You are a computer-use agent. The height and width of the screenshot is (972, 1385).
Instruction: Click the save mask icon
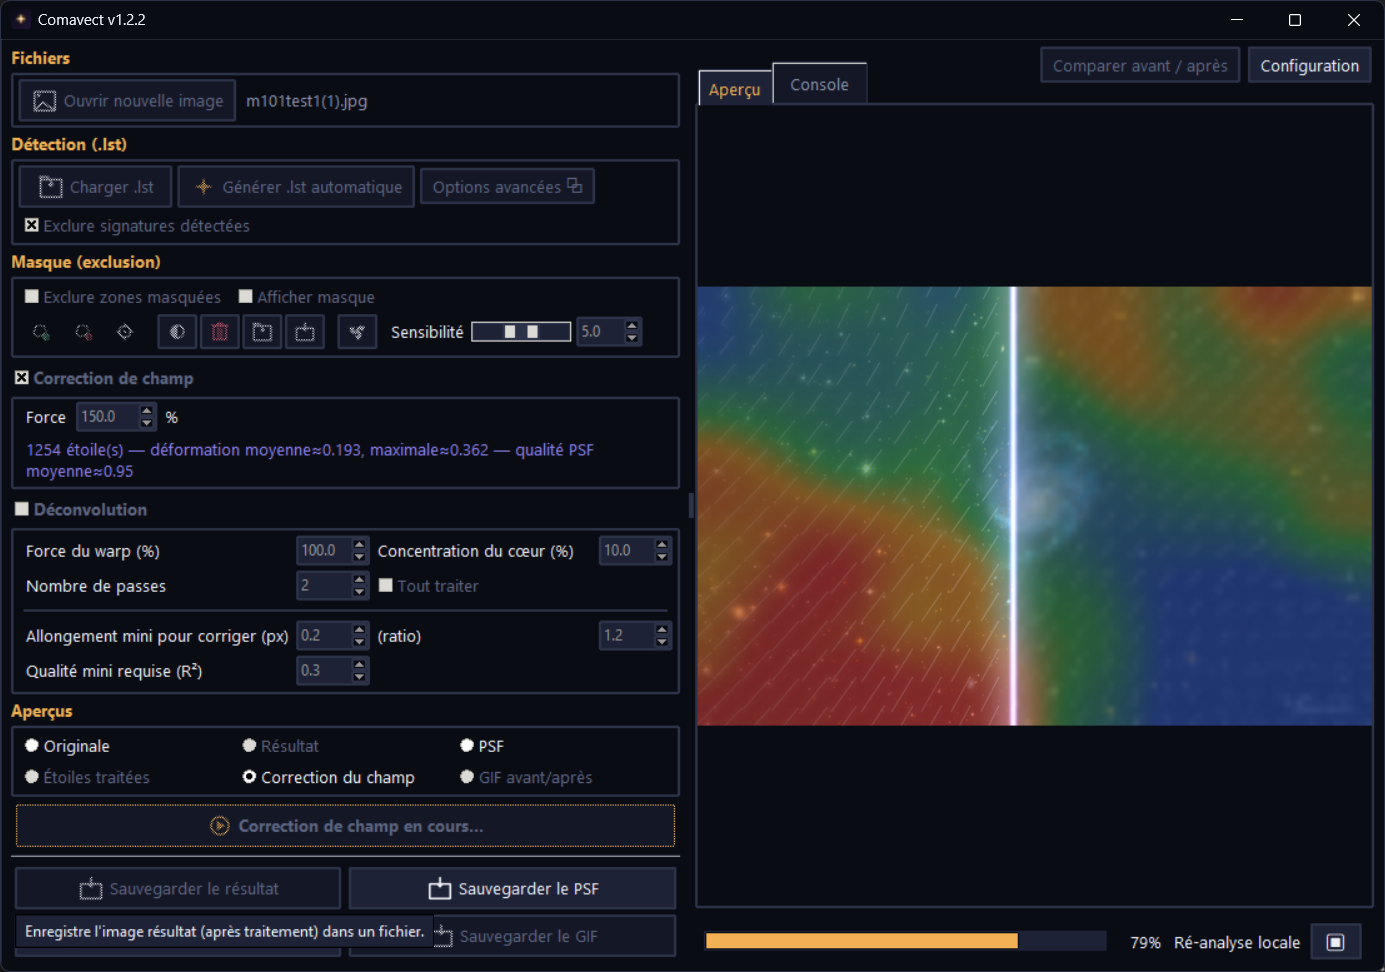pos(305,332)
